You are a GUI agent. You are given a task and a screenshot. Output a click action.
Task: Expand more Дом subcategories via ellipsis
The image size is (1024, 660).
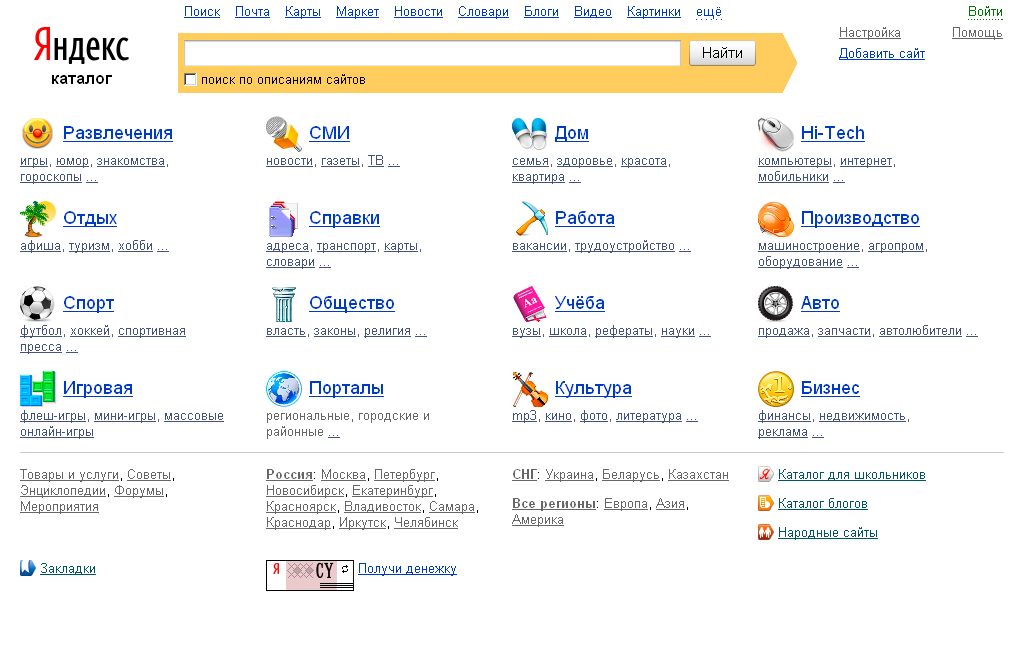click(x=575, y=177)
